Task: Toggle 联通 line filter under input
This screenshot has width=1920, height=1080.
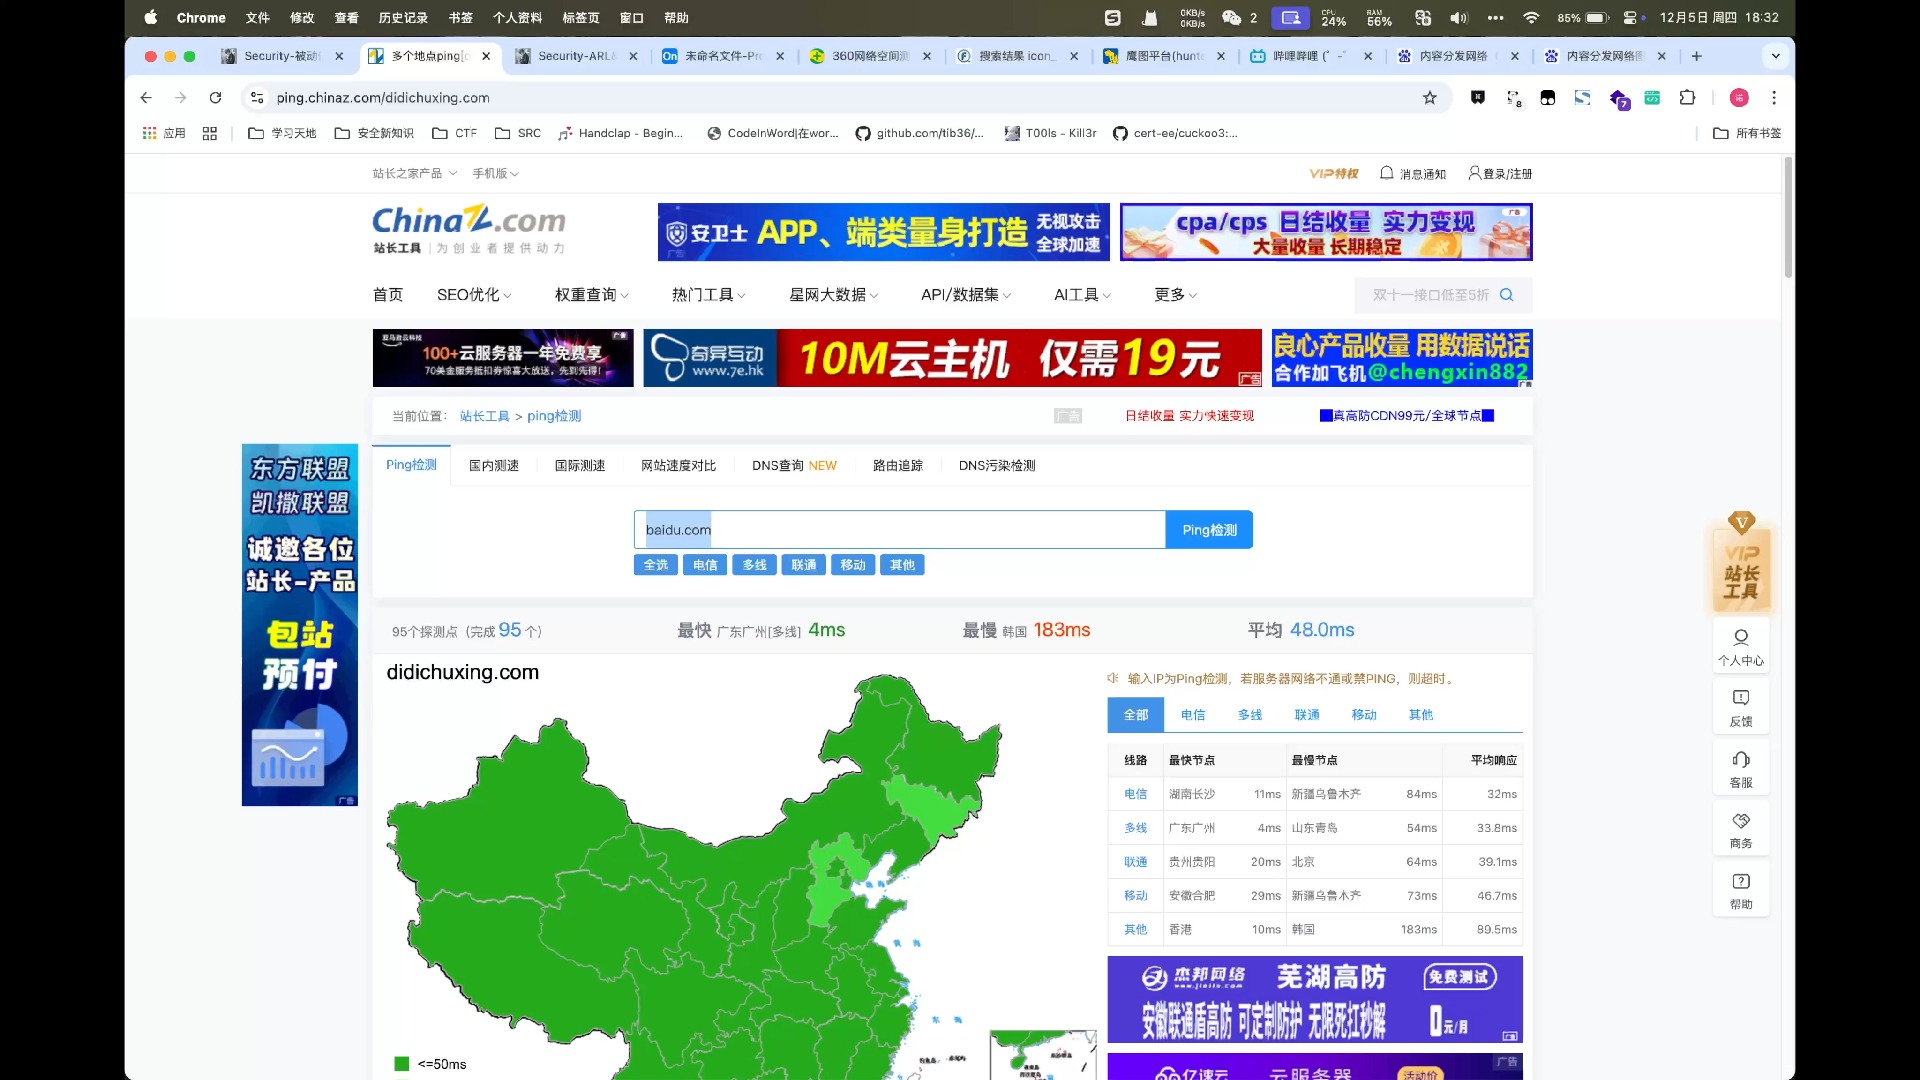Action: (804, 565)
